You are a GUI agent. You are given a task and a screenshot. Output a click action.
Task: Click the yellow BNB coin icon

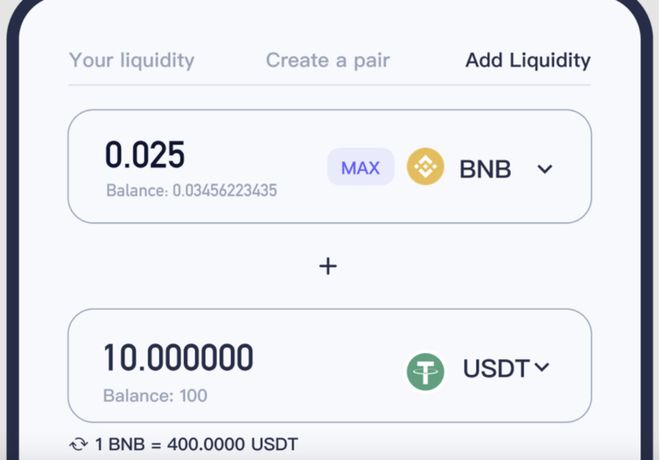pyautogui.click(x=425, y=167)
